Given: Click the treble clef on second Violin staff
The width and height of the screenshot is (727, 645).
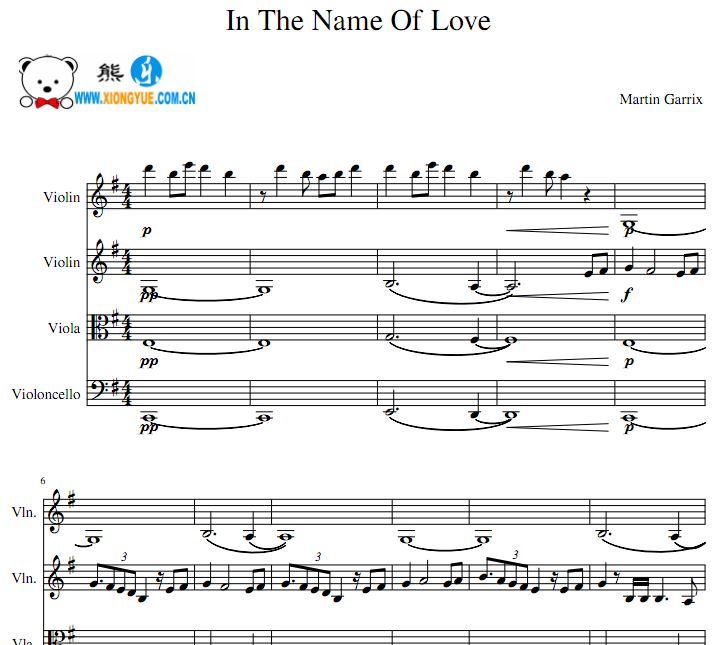Looking at the screenshot, I should click(x=99, y=261).
